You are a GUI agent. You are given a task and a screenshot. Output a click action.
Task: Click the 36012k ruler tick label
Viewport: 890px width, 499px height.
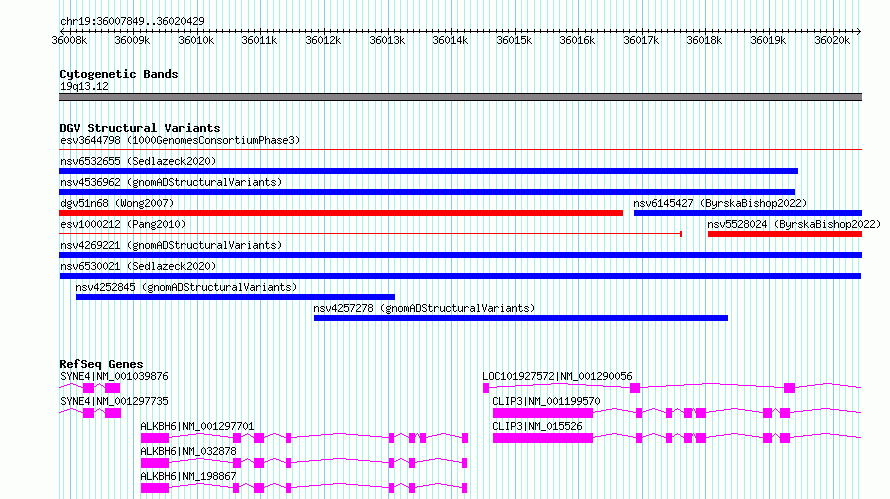click(324, 40)
